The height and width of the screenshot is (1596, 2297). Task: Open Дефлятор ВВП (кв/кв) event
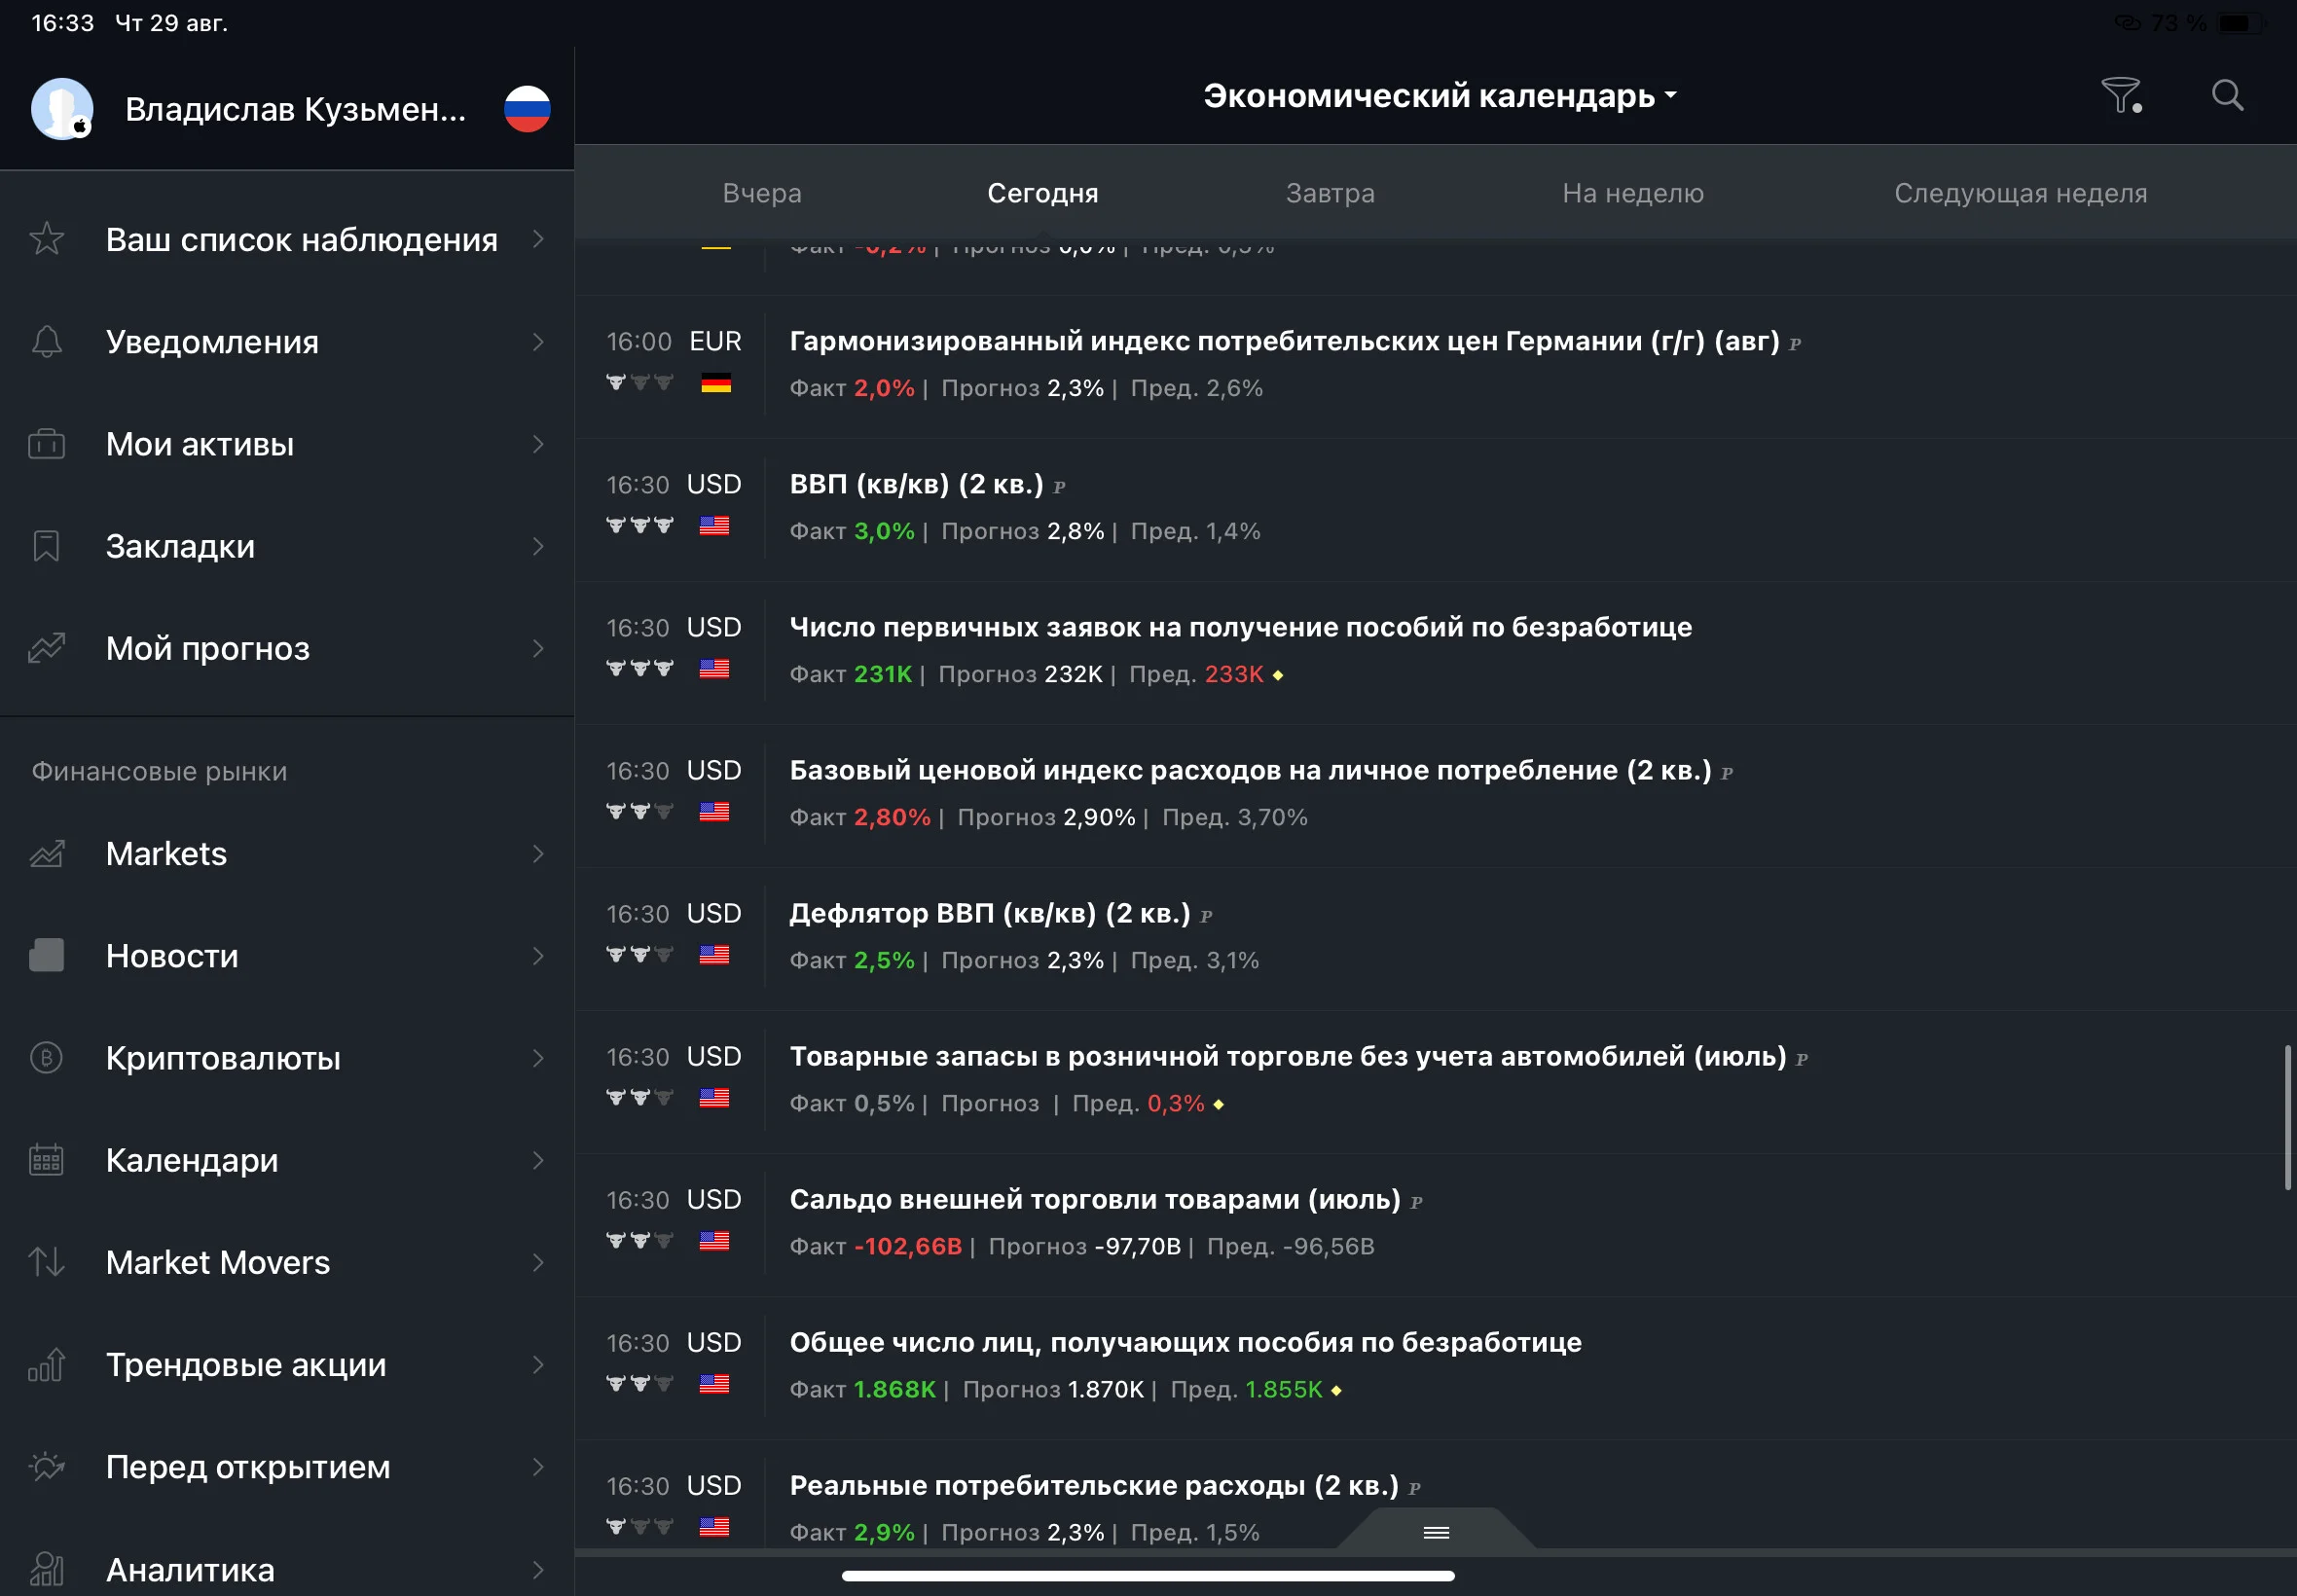tap(1435, 937)
